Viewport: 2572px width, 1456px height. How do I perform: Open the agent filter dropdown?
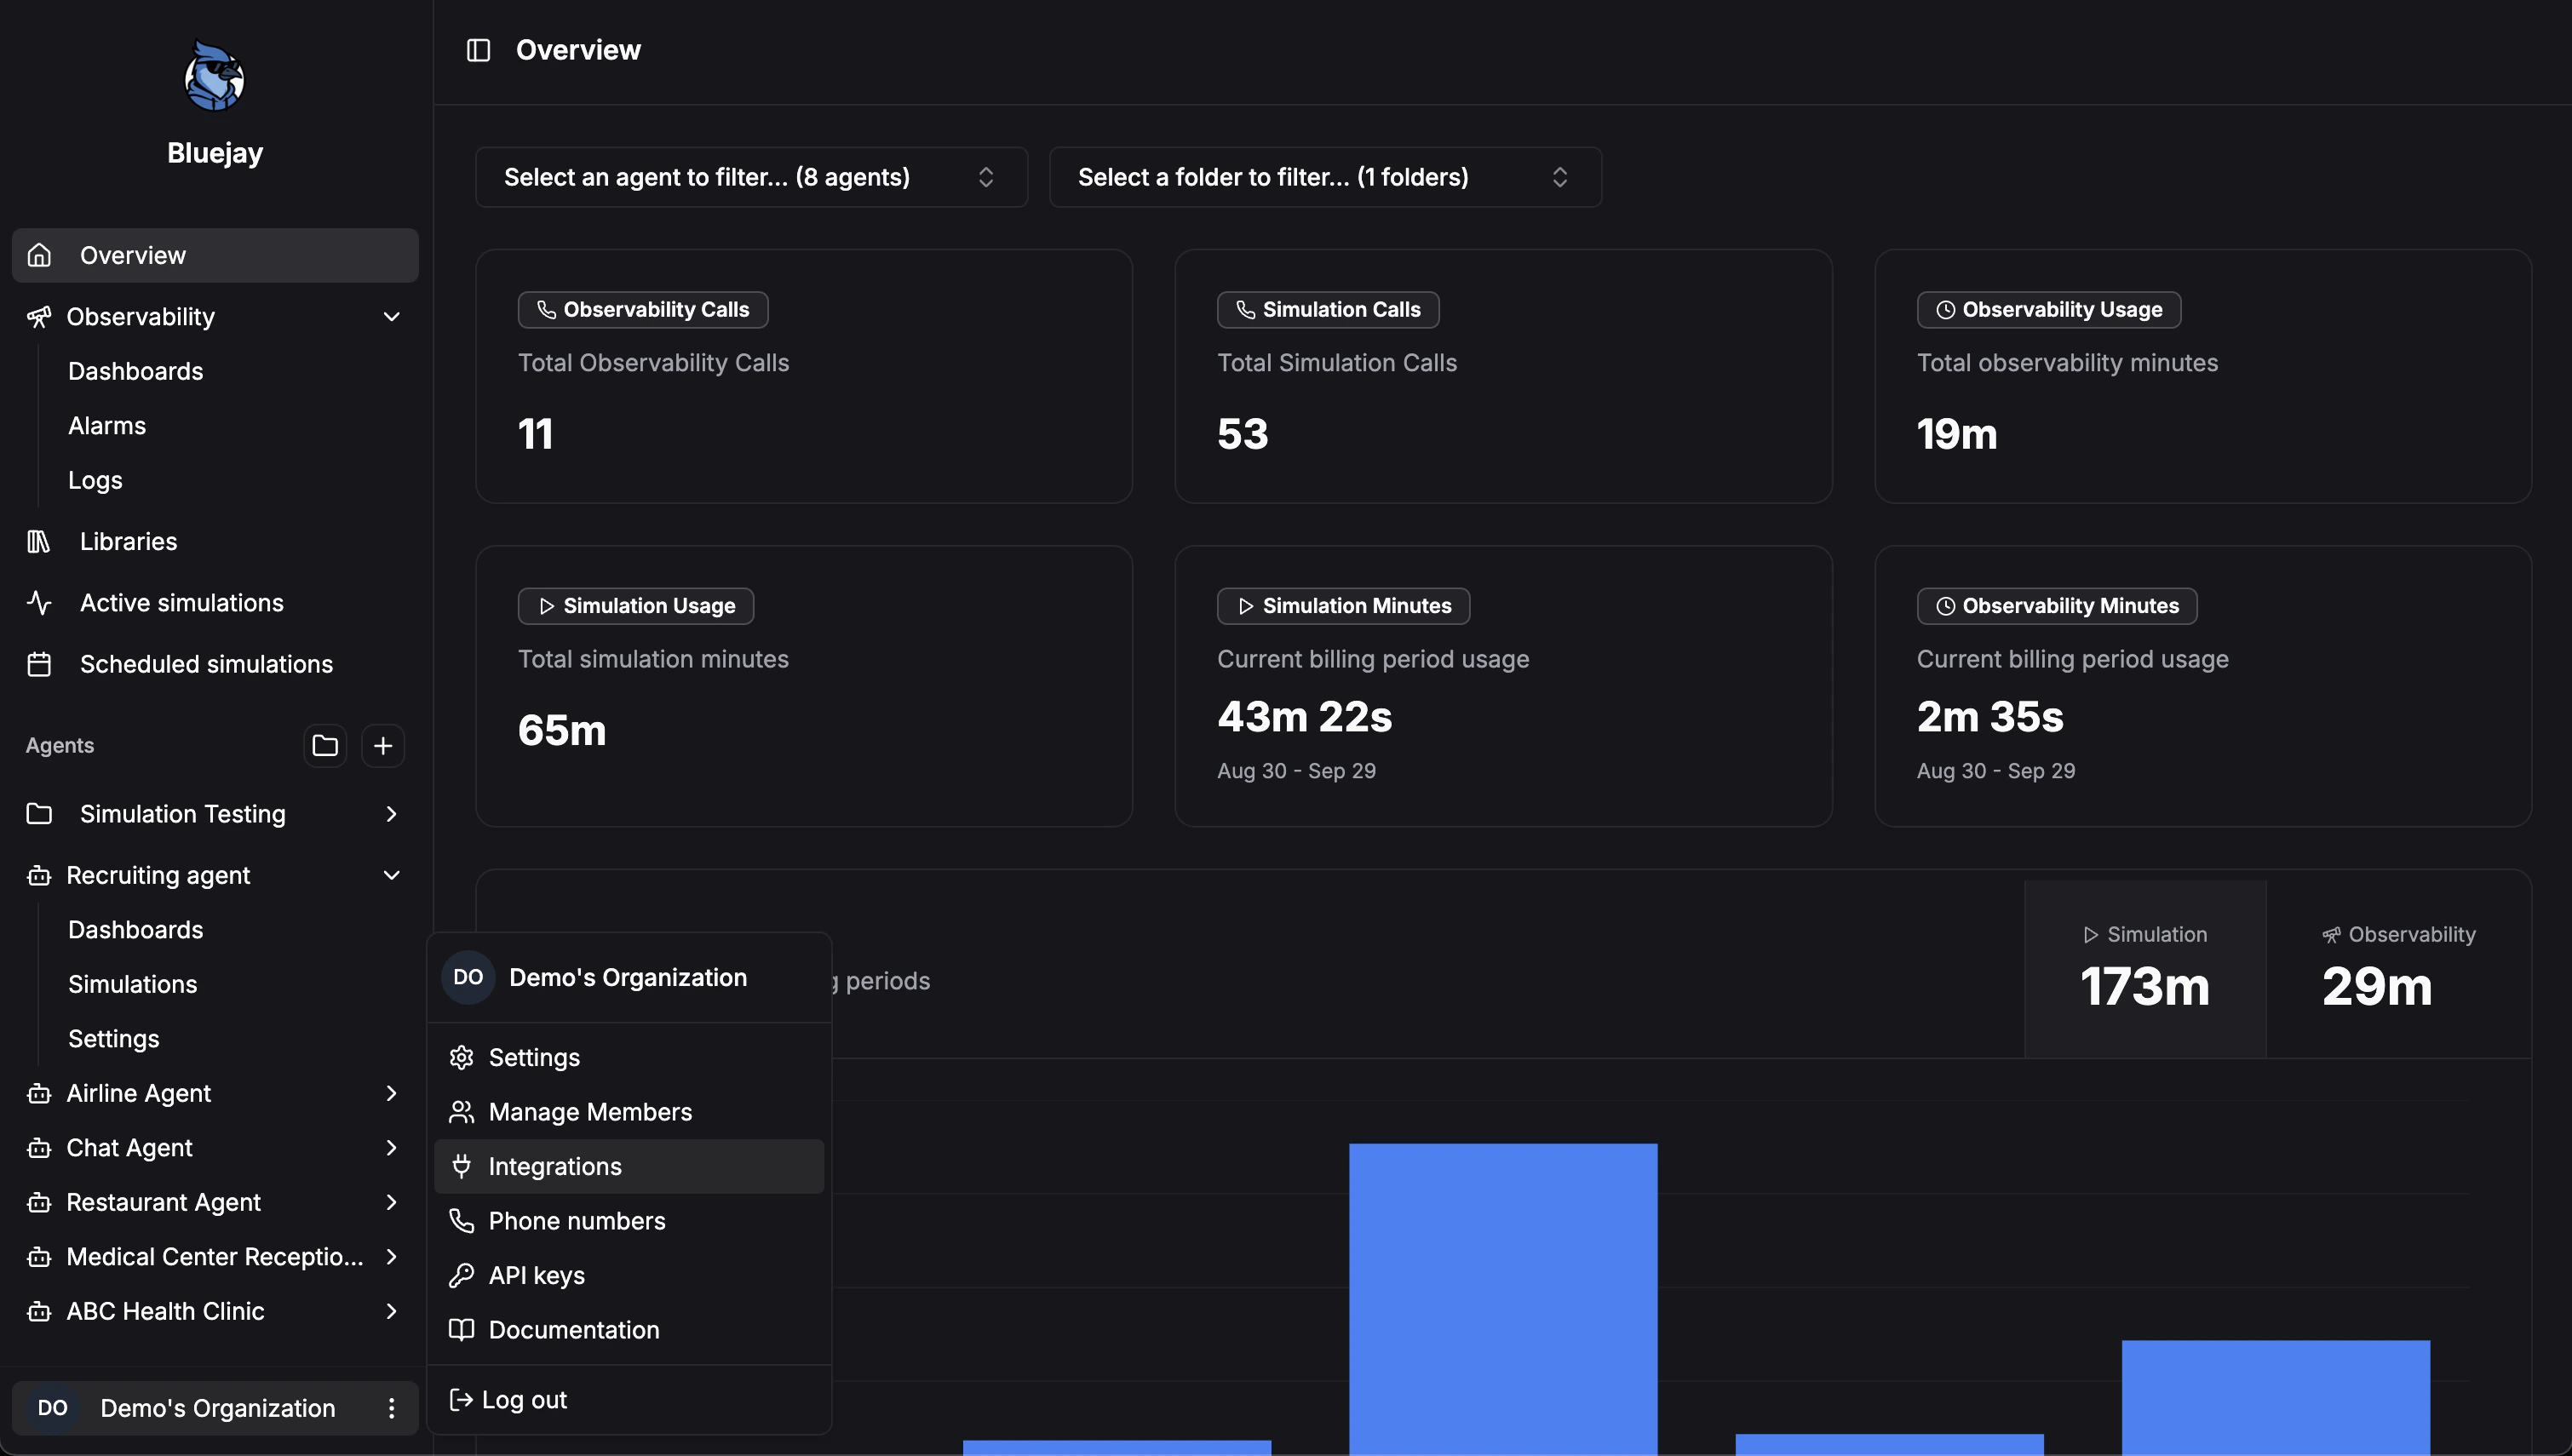point(751,177)
